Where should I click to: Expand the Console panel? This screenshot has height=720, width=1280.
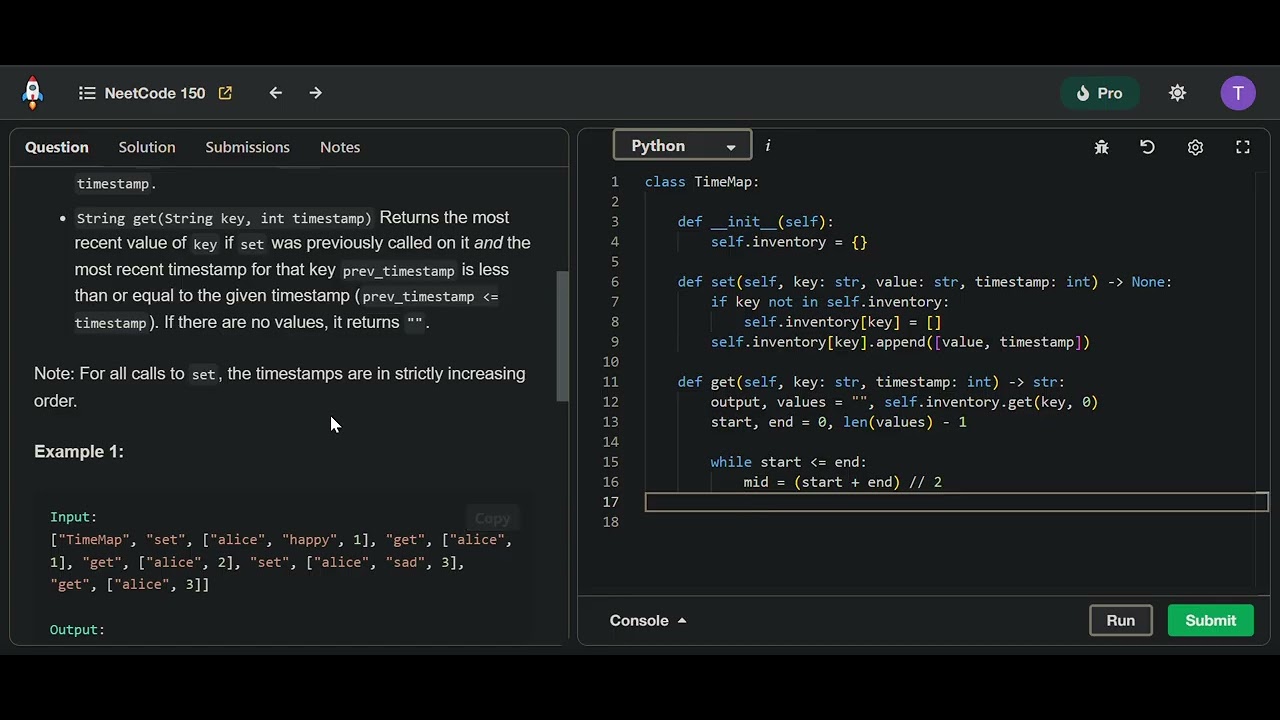[648, 620]
